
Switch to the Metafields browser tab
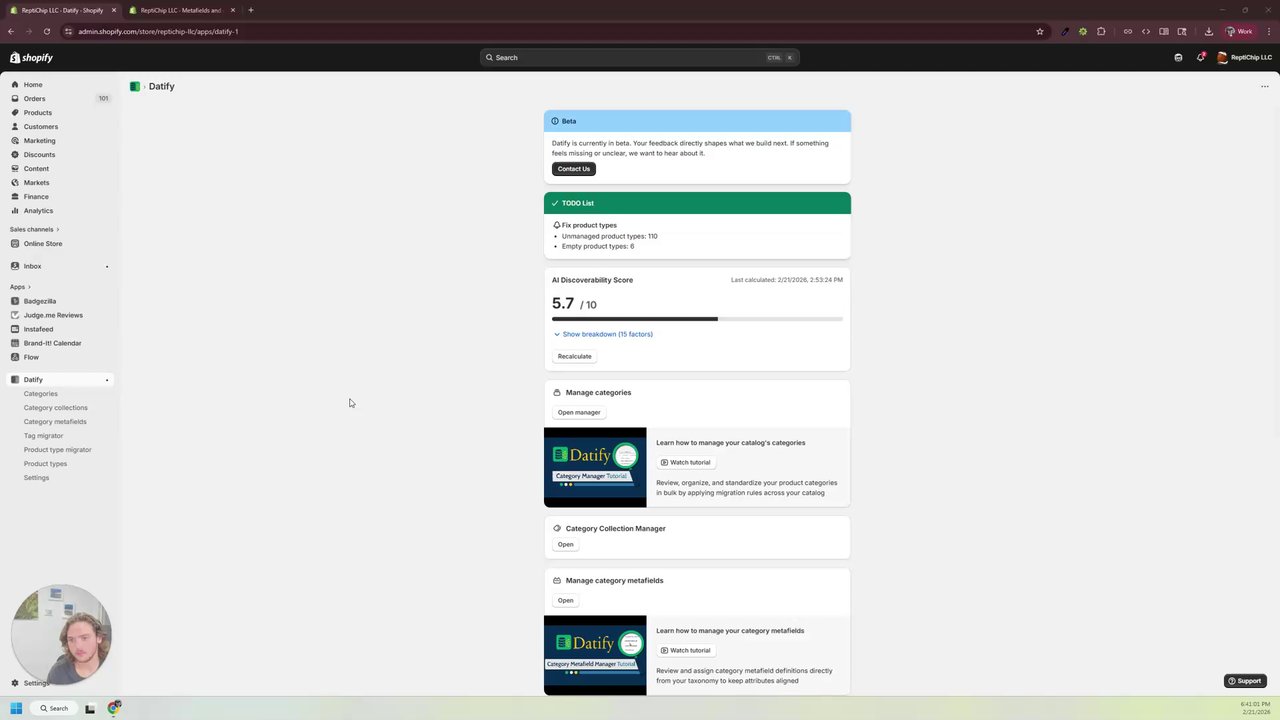(x=183, y=10)
